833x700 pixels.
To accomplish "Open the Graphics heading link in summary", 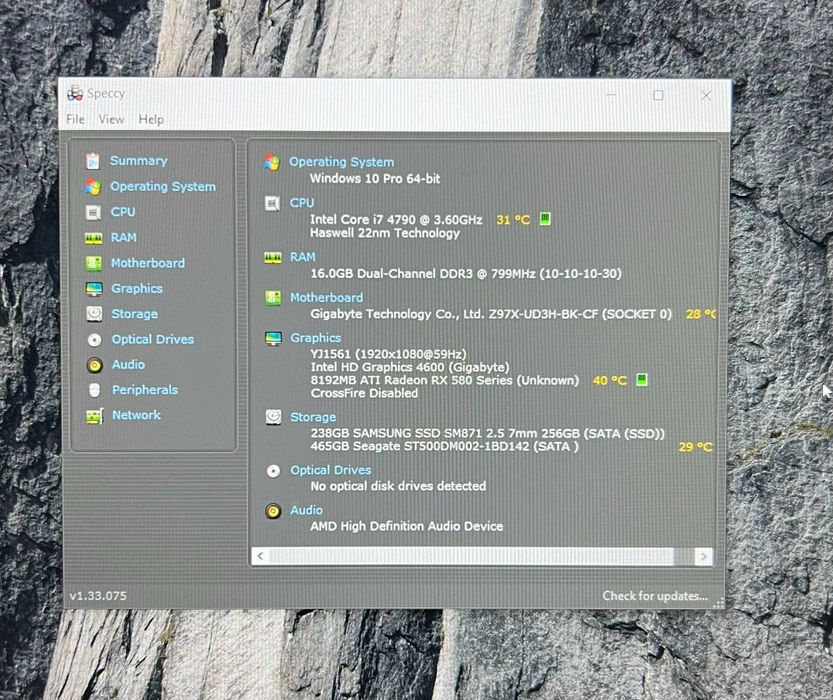I will point(316,338).
